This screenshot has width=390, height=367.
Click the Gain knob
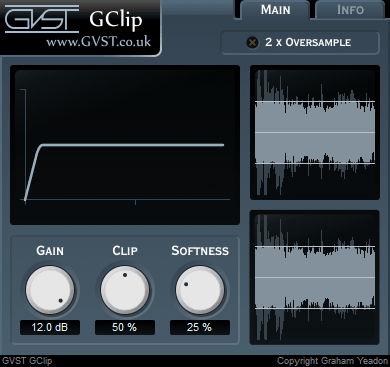(50, 290)
